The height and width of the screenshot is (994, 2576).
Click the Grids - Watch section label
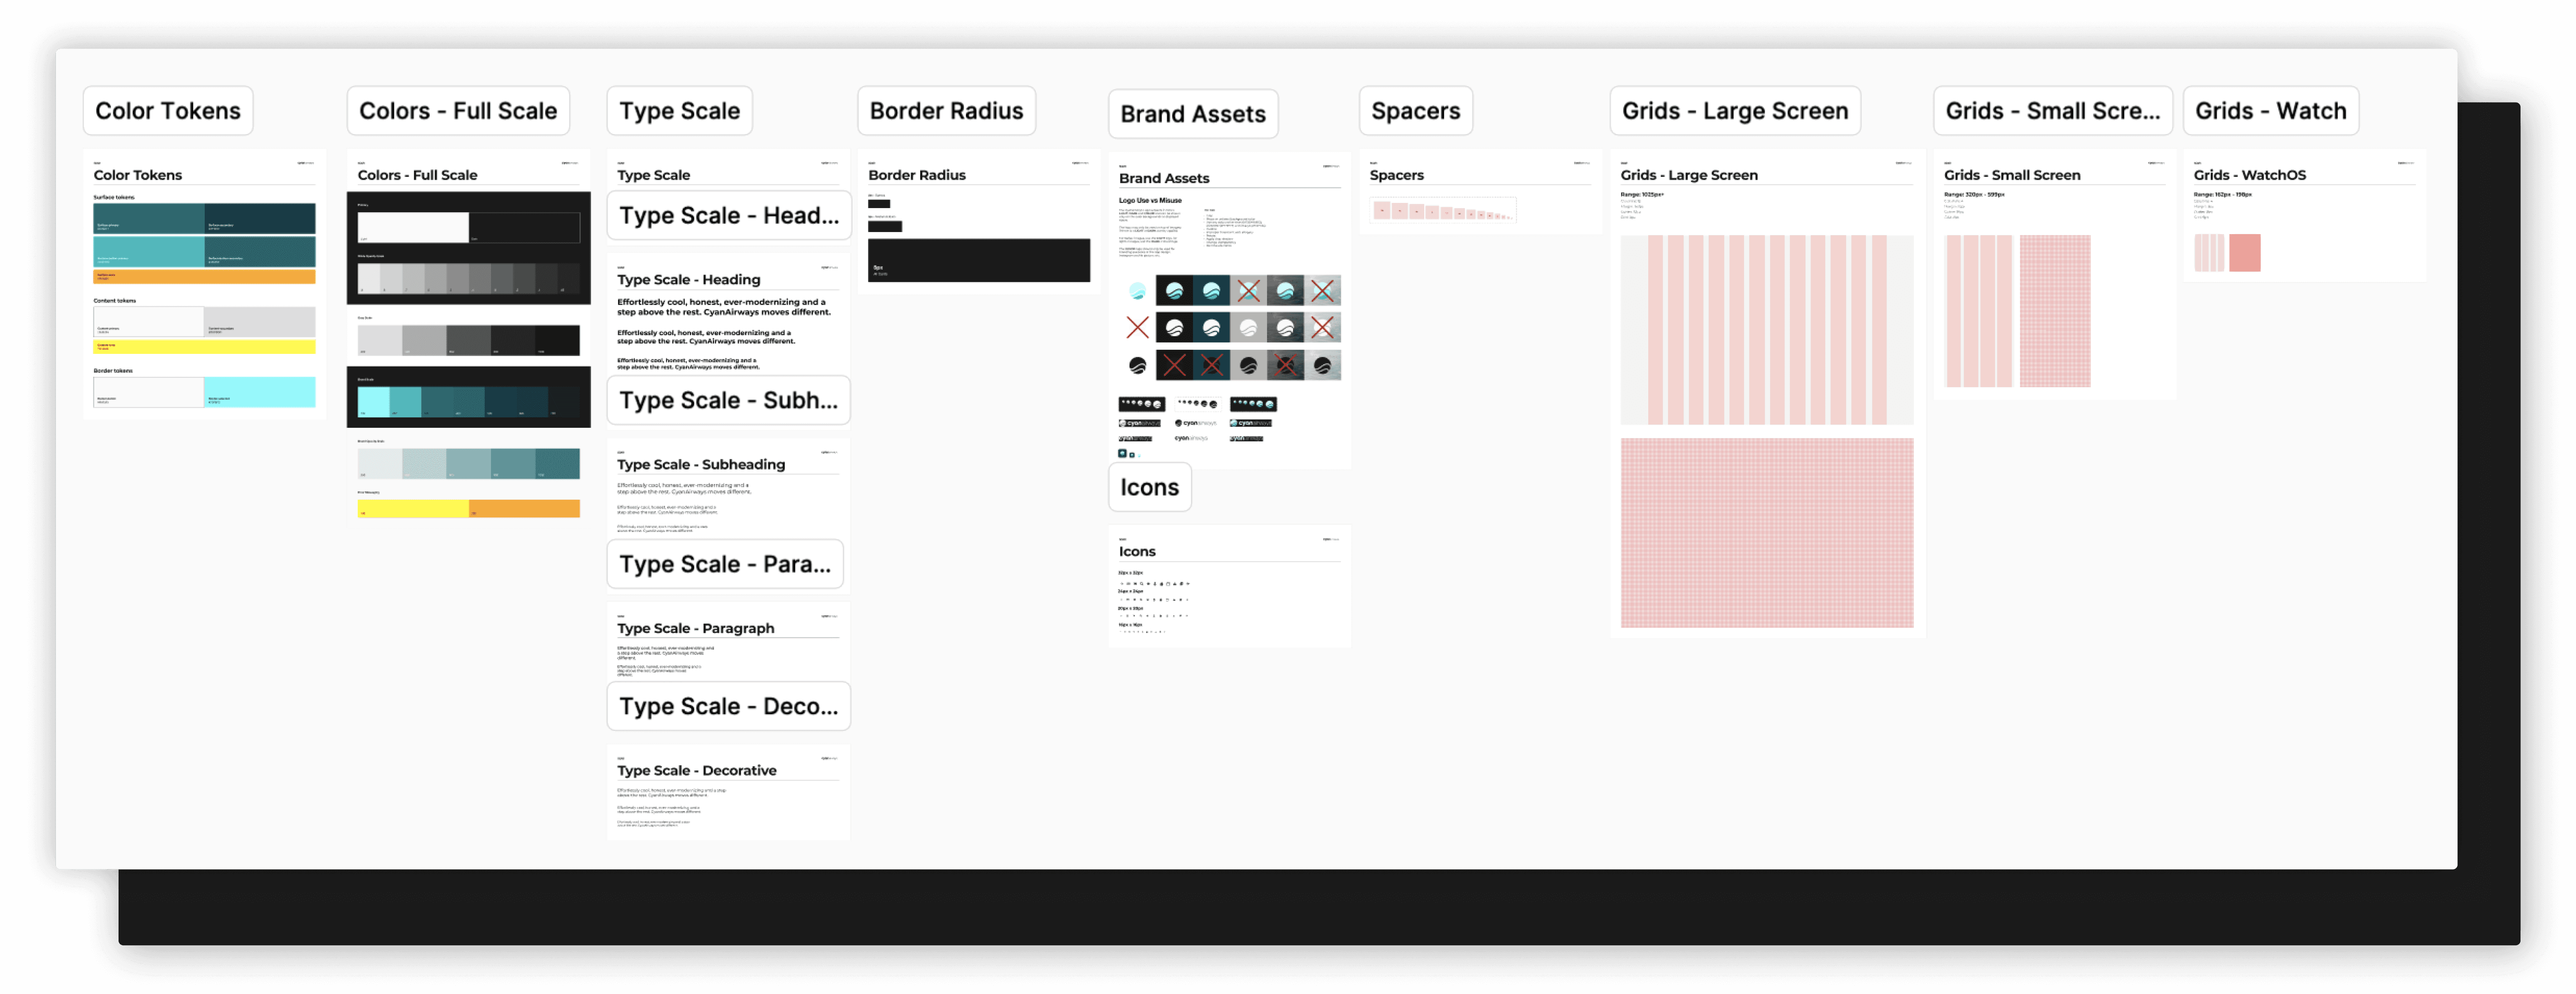coord(2271,111)
